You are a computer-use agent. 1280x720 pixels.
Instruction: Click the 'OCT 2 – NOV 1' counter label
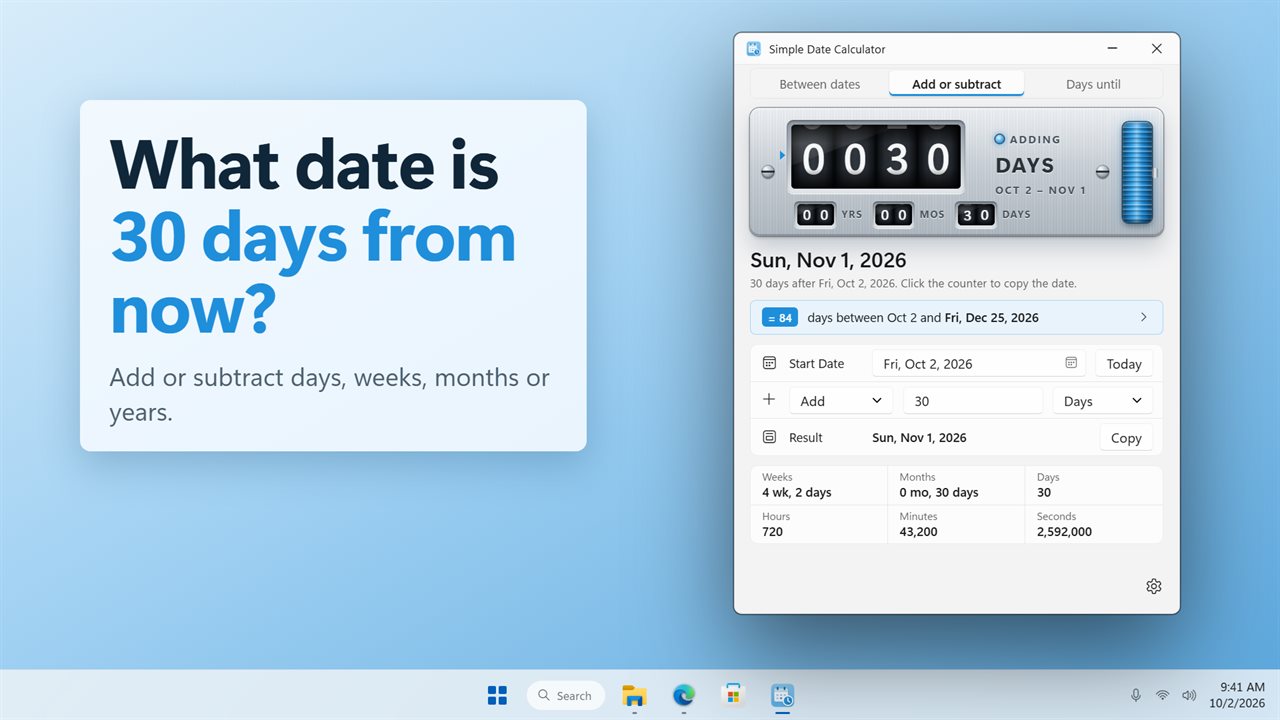tap(1040, 190)
